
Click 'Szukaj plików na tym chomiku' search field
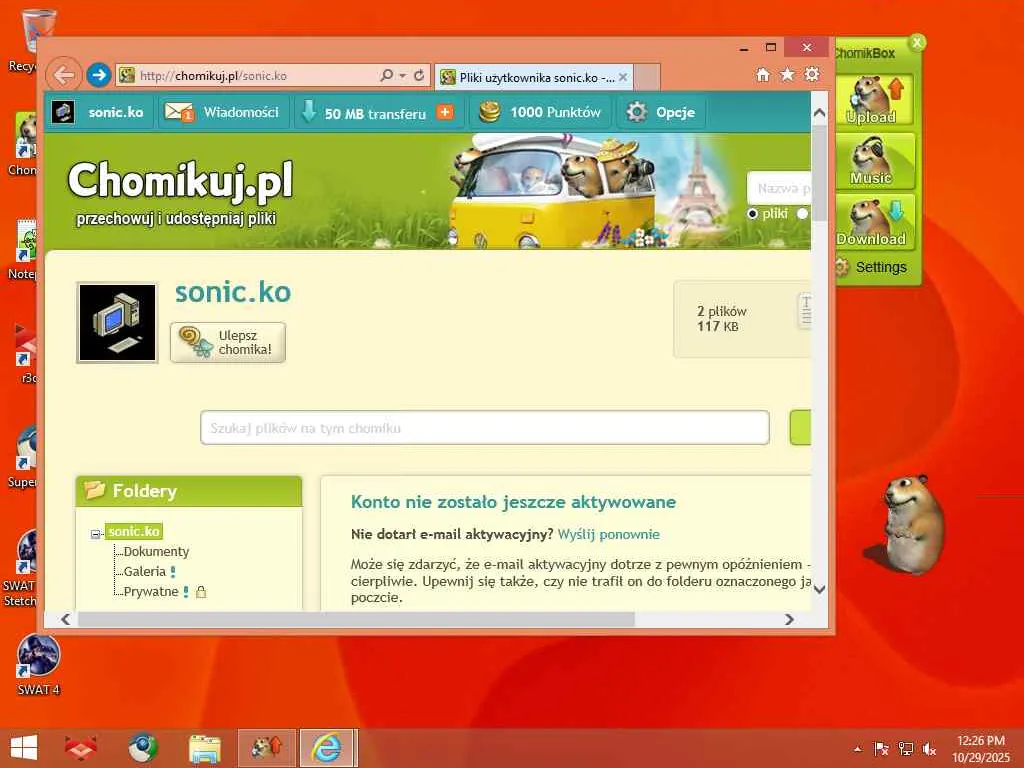pyautogui.click(x=485, y=428)
